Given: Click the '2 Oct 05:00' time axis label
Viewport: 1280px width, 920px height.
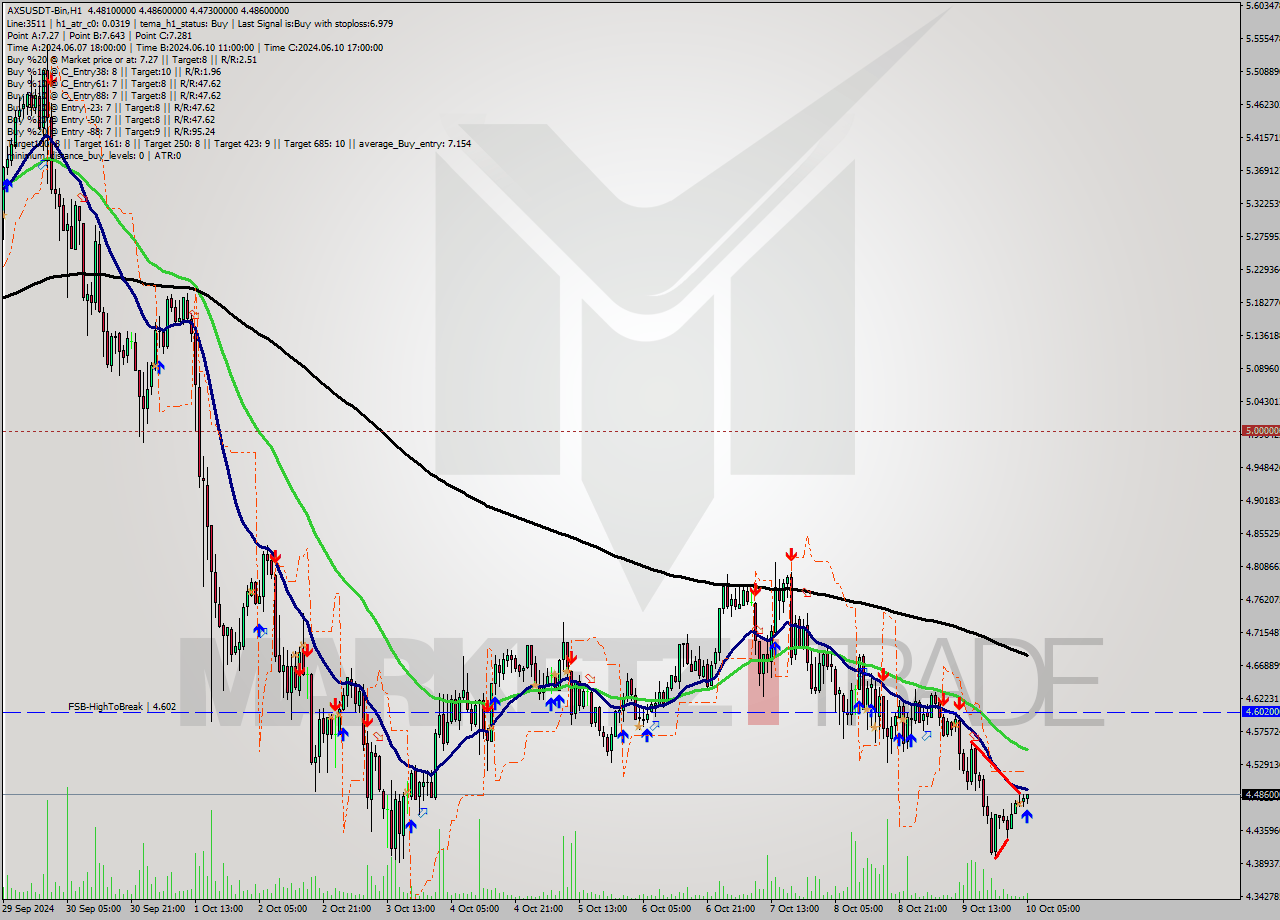Looking at the screenshot, I should coord(285,909).
